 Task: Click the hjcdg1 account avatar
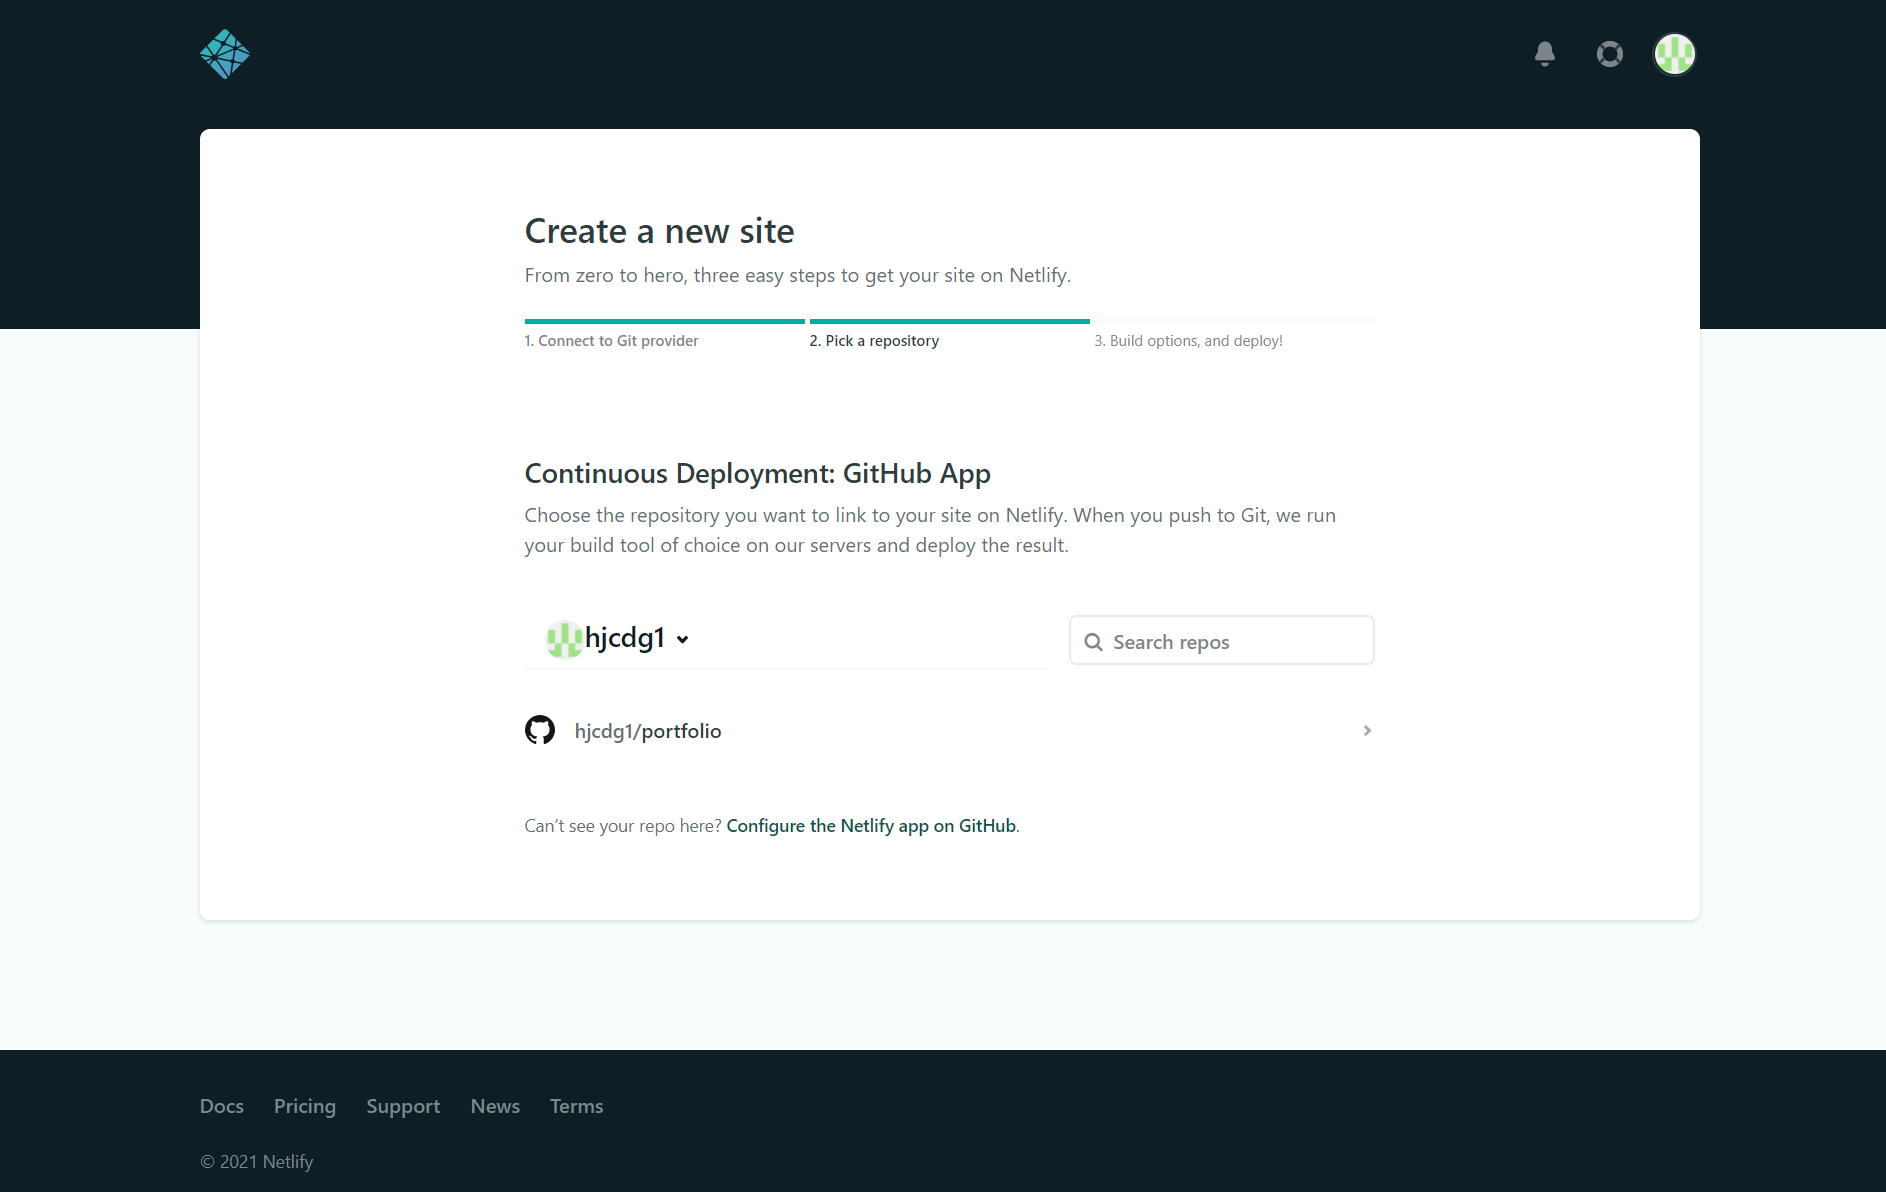tap(564, 639)
